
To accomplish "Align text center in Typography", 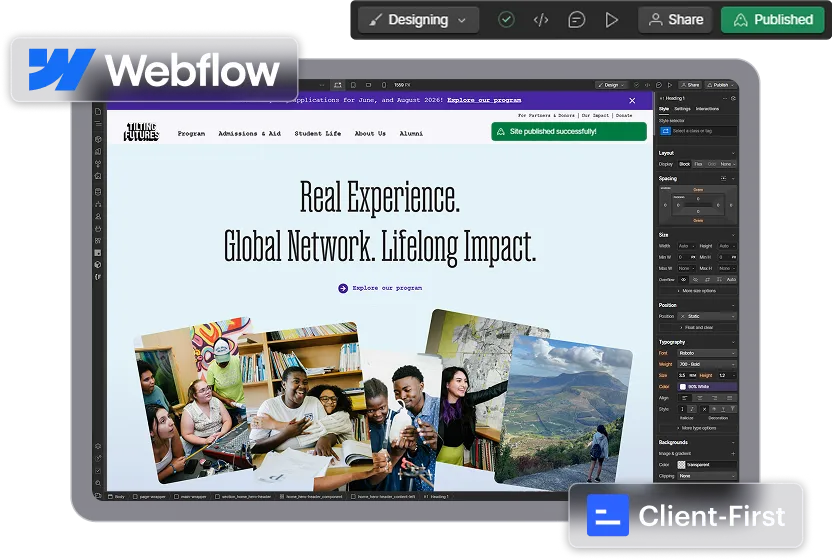I will (x=700, y=398).
